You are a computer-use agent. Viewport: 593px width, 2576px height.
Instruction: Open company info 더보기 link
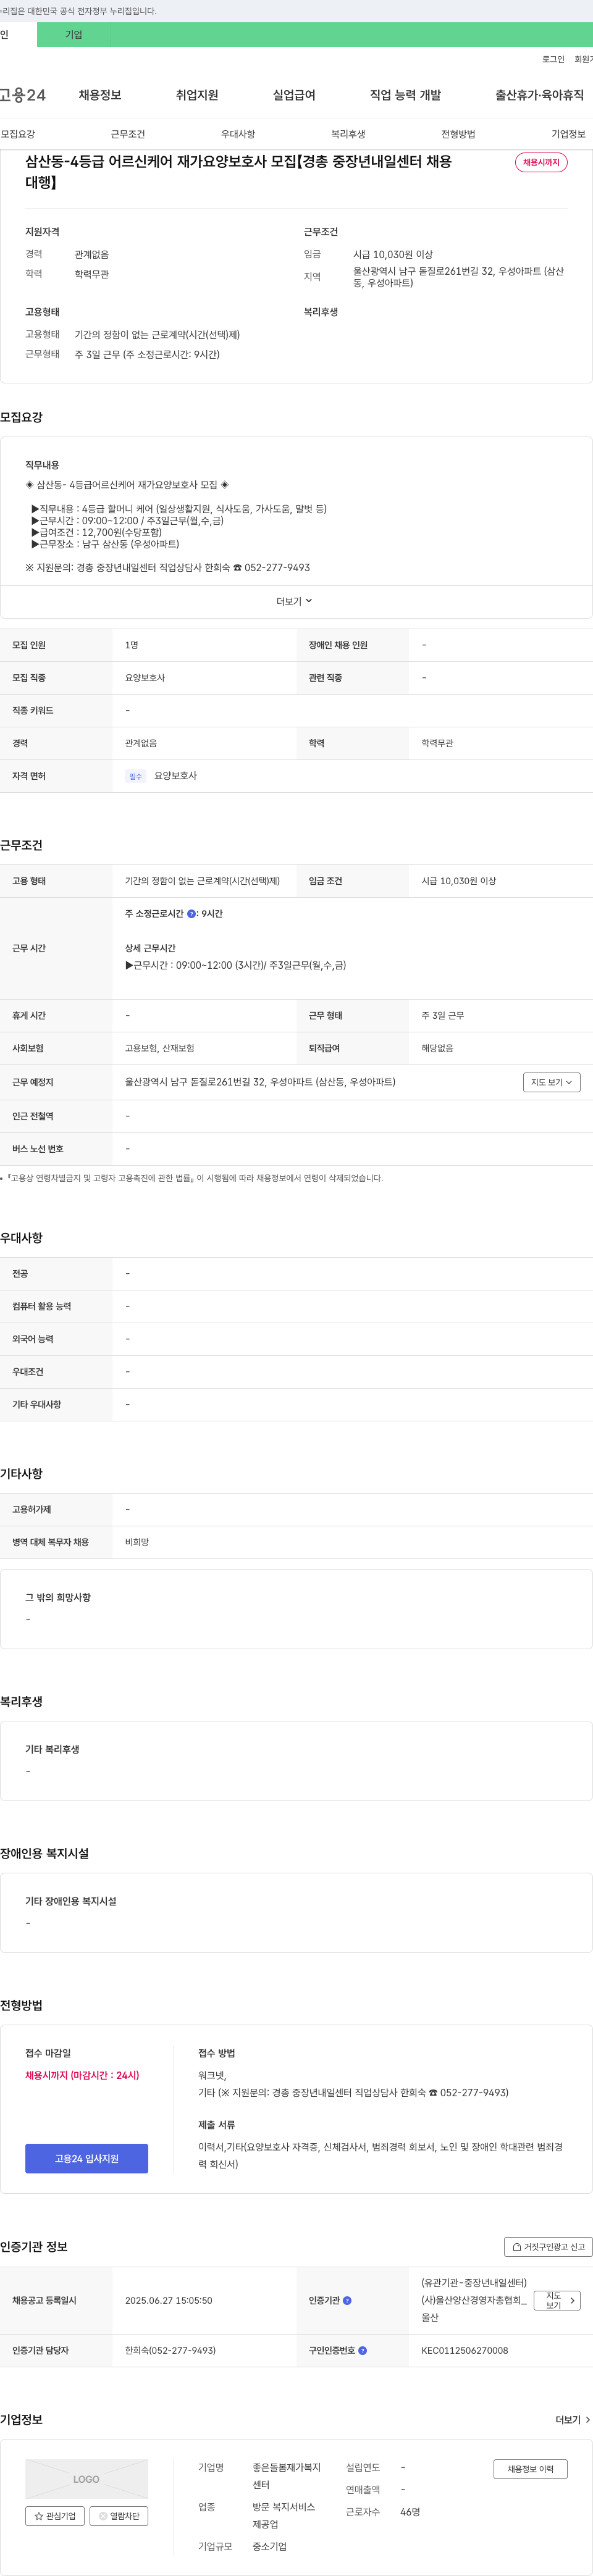[x=572, y=2420]
